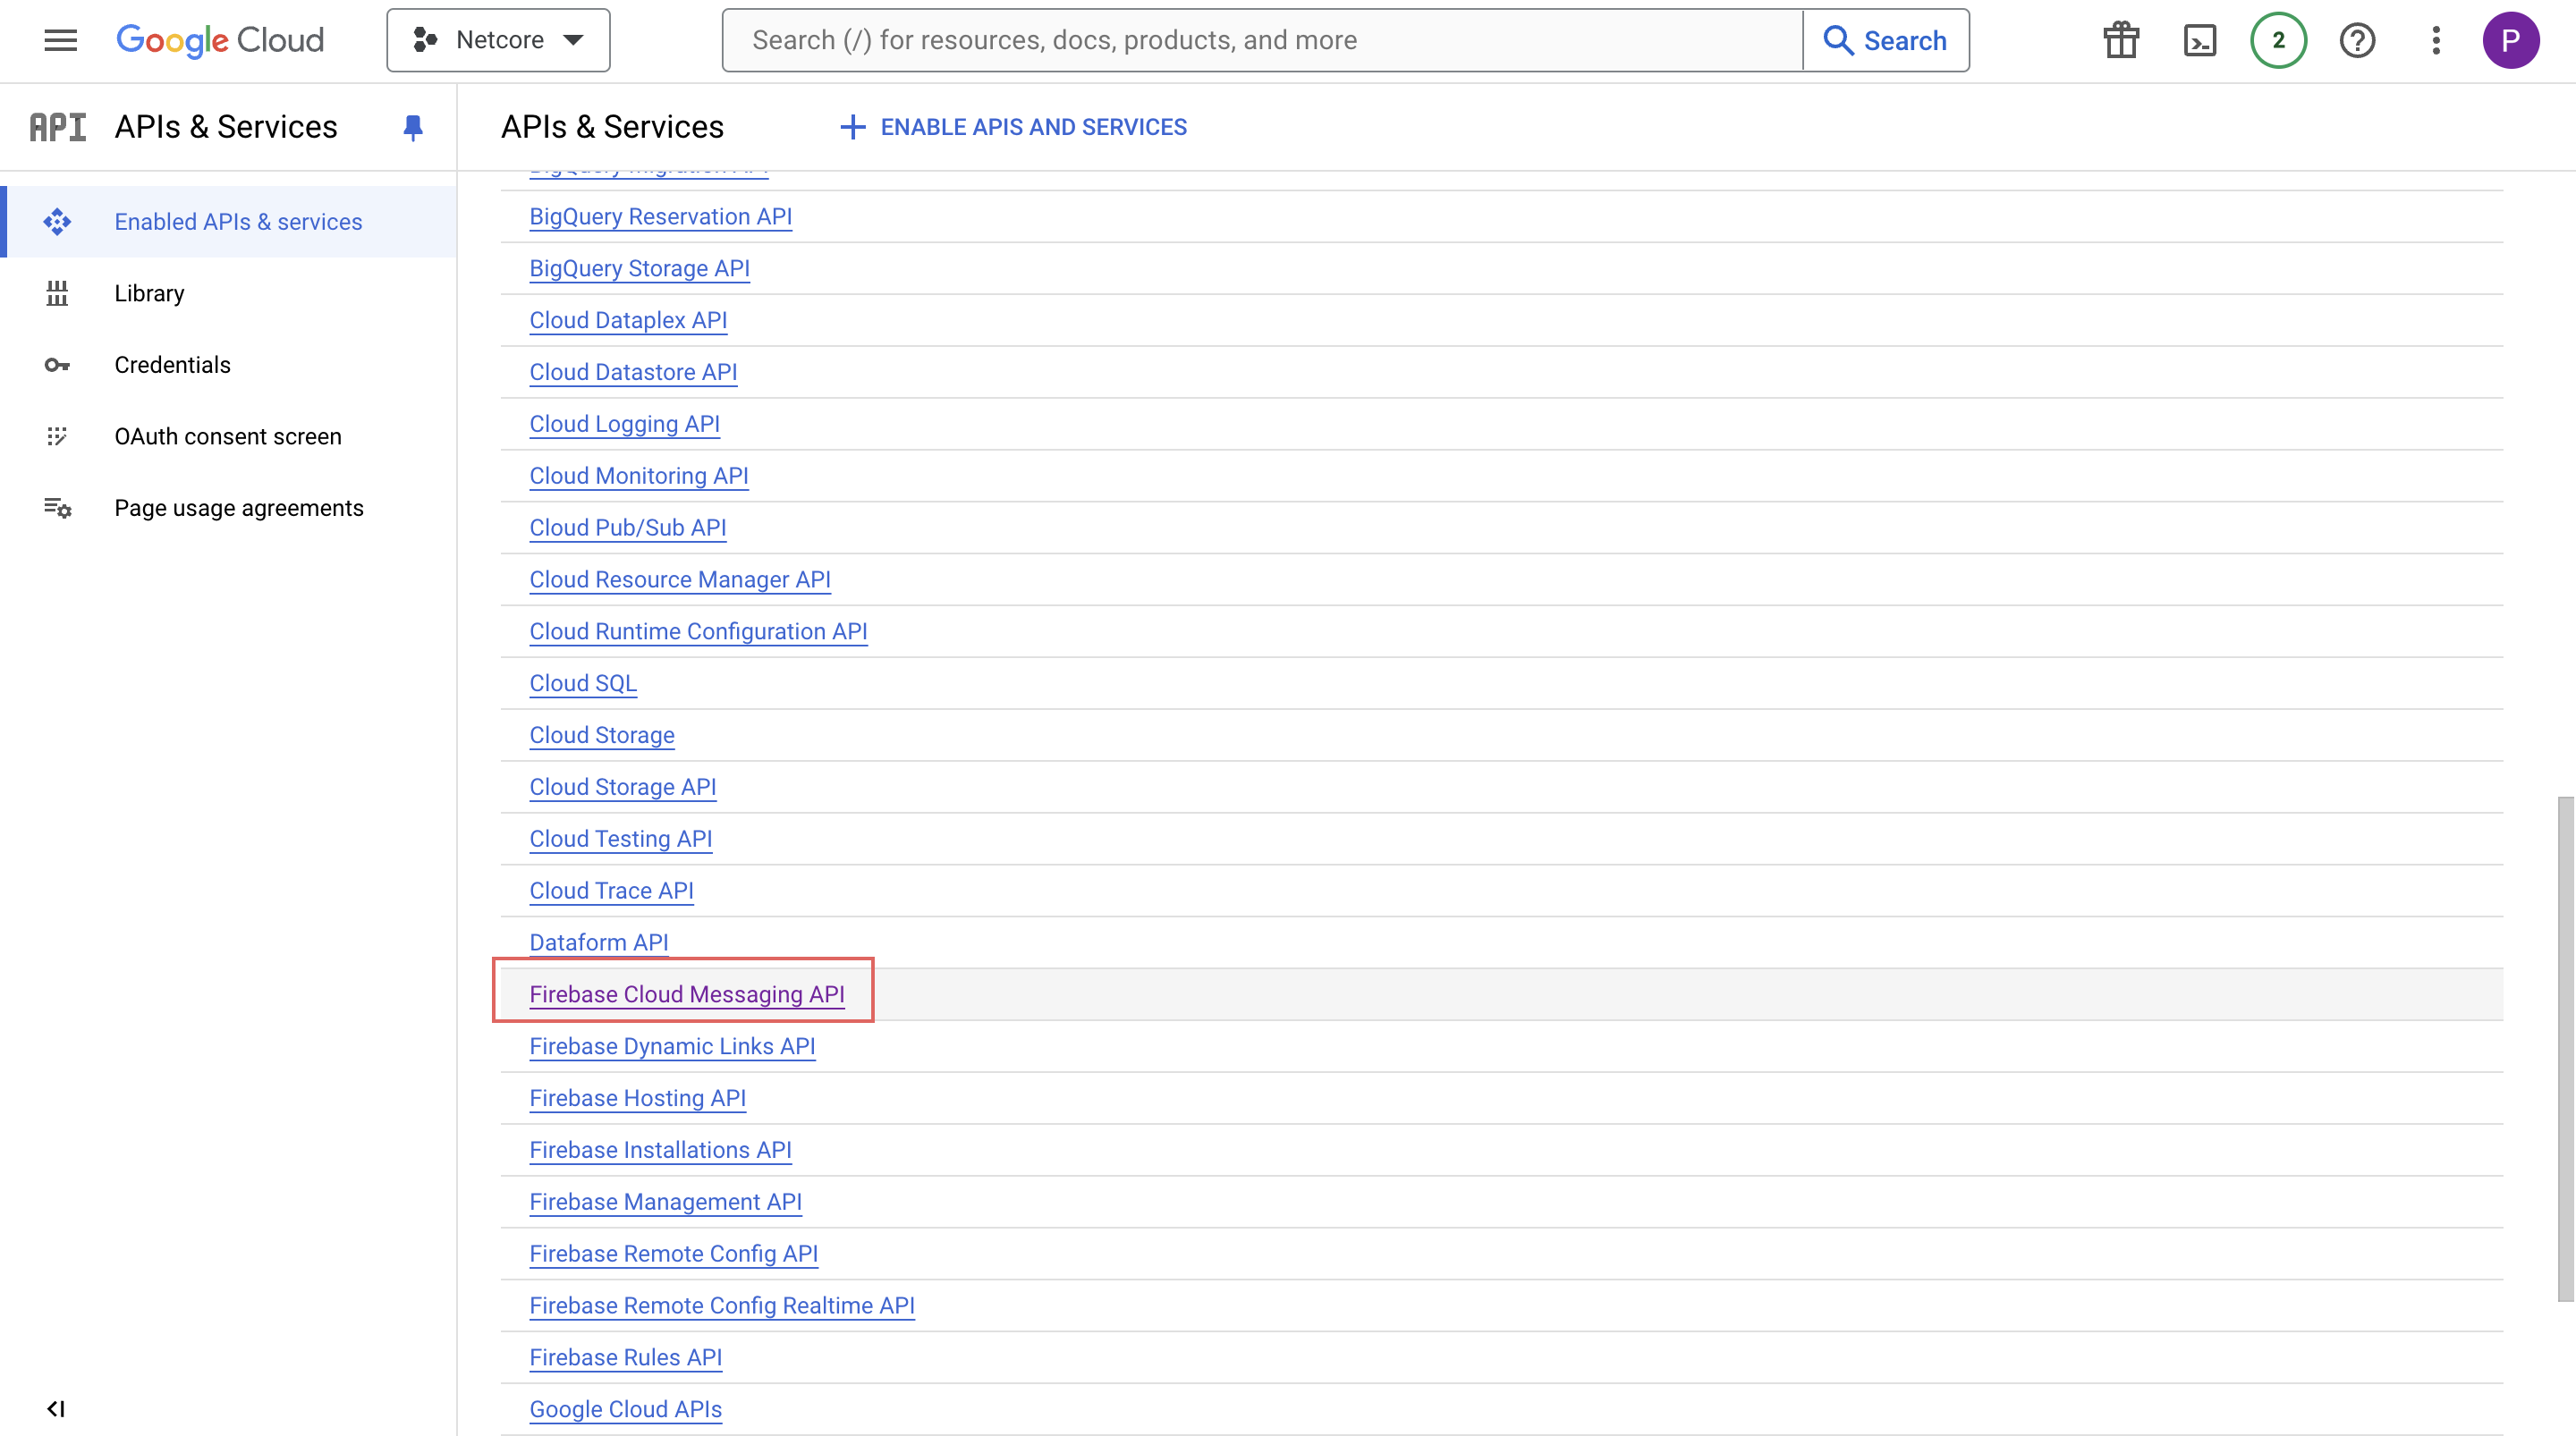Open Cloud Dataplex API link
The height and width of the screenshot is (1436, 2576).
(628, 321)
